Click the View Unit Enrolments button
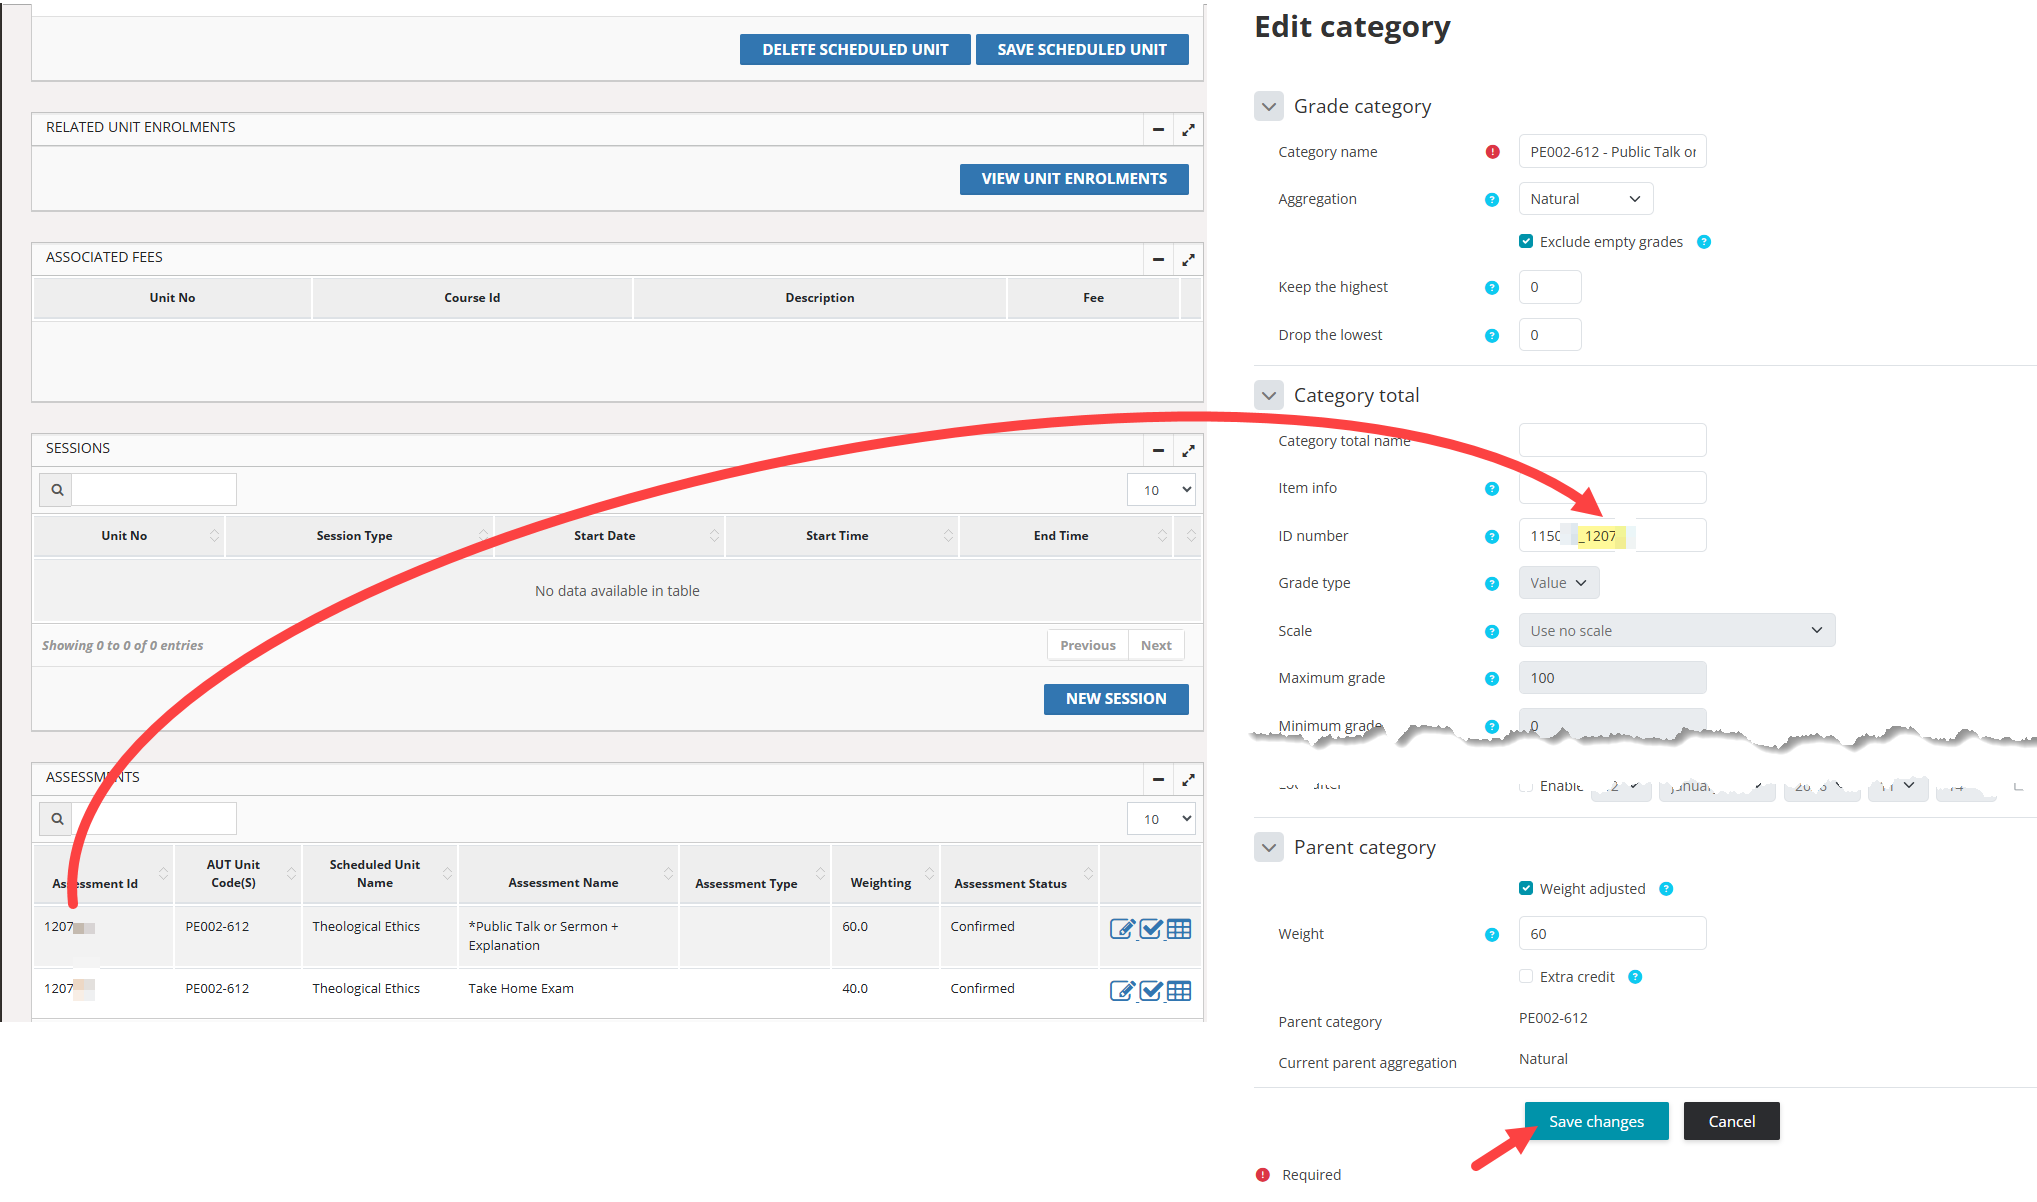 coord(1074,179)
